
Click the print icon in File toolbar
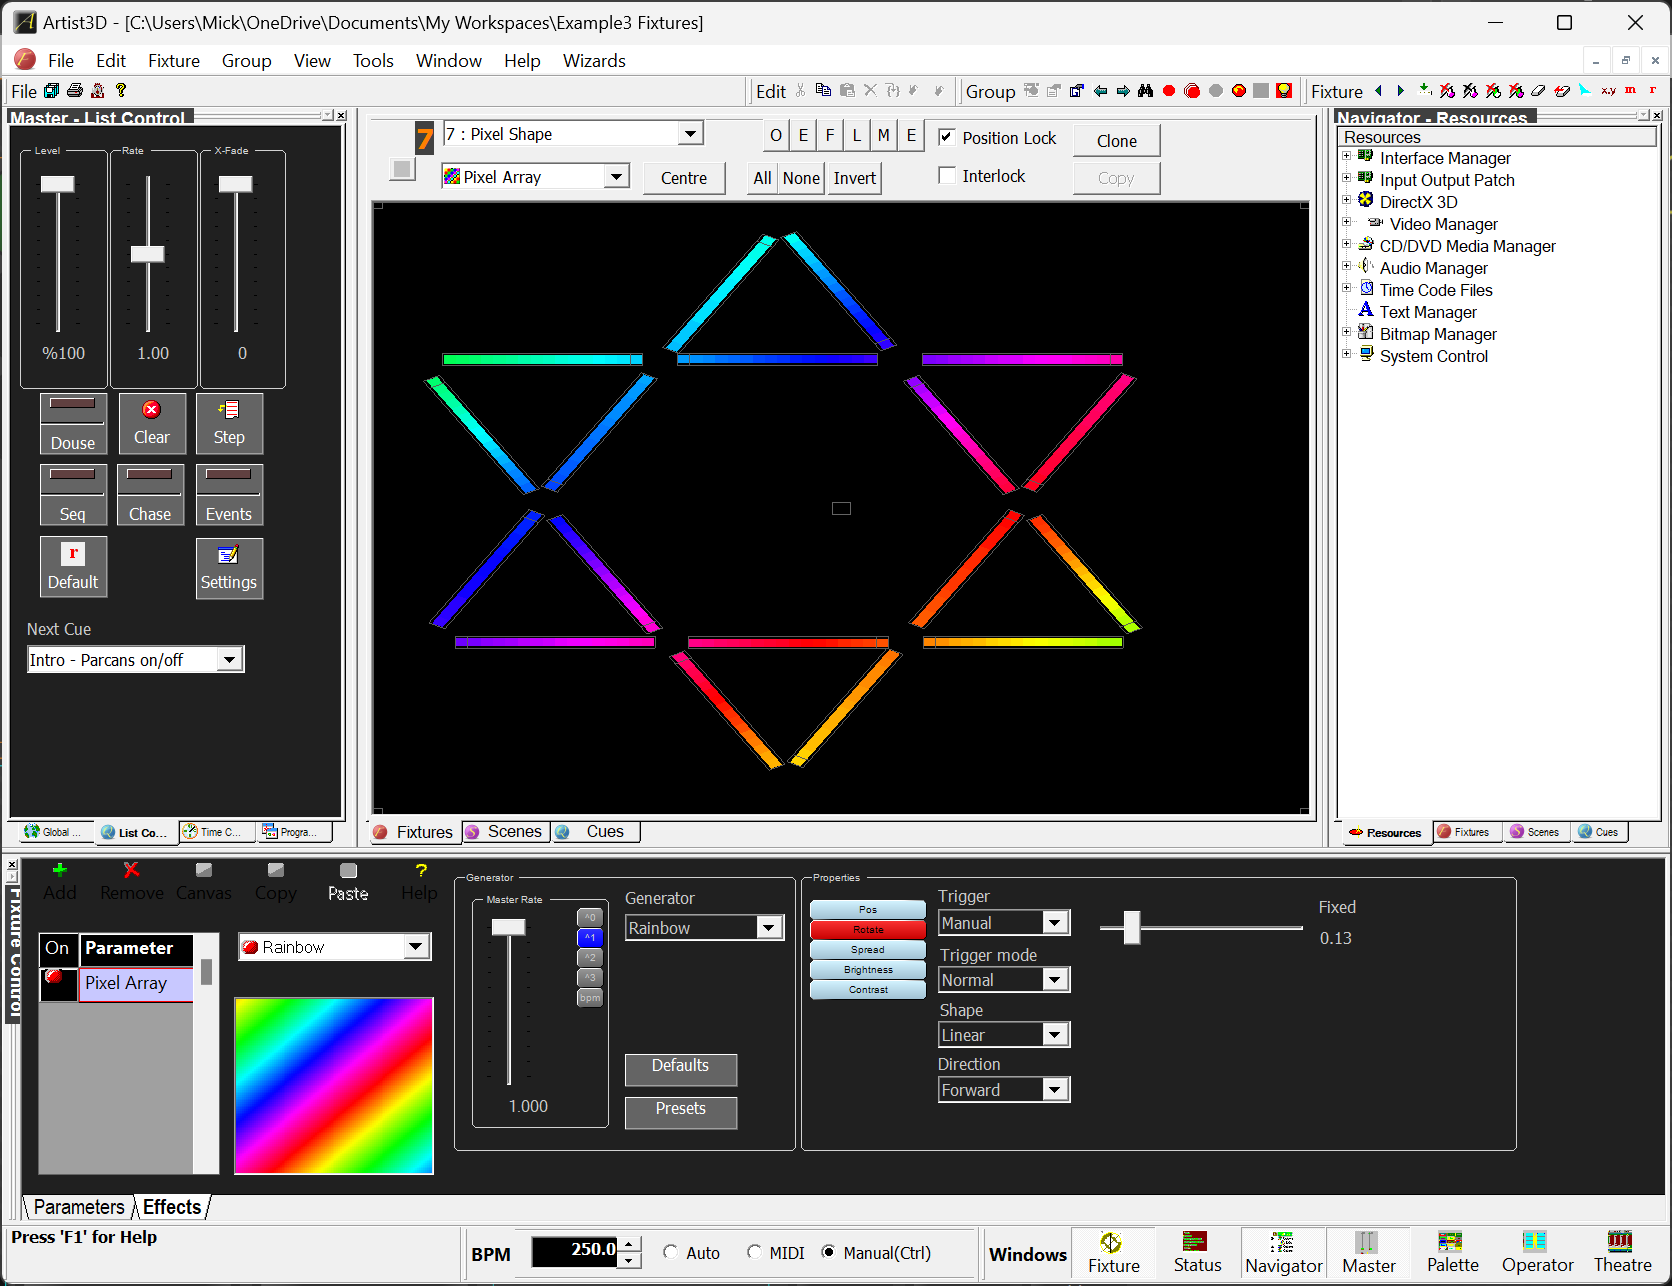75,91
